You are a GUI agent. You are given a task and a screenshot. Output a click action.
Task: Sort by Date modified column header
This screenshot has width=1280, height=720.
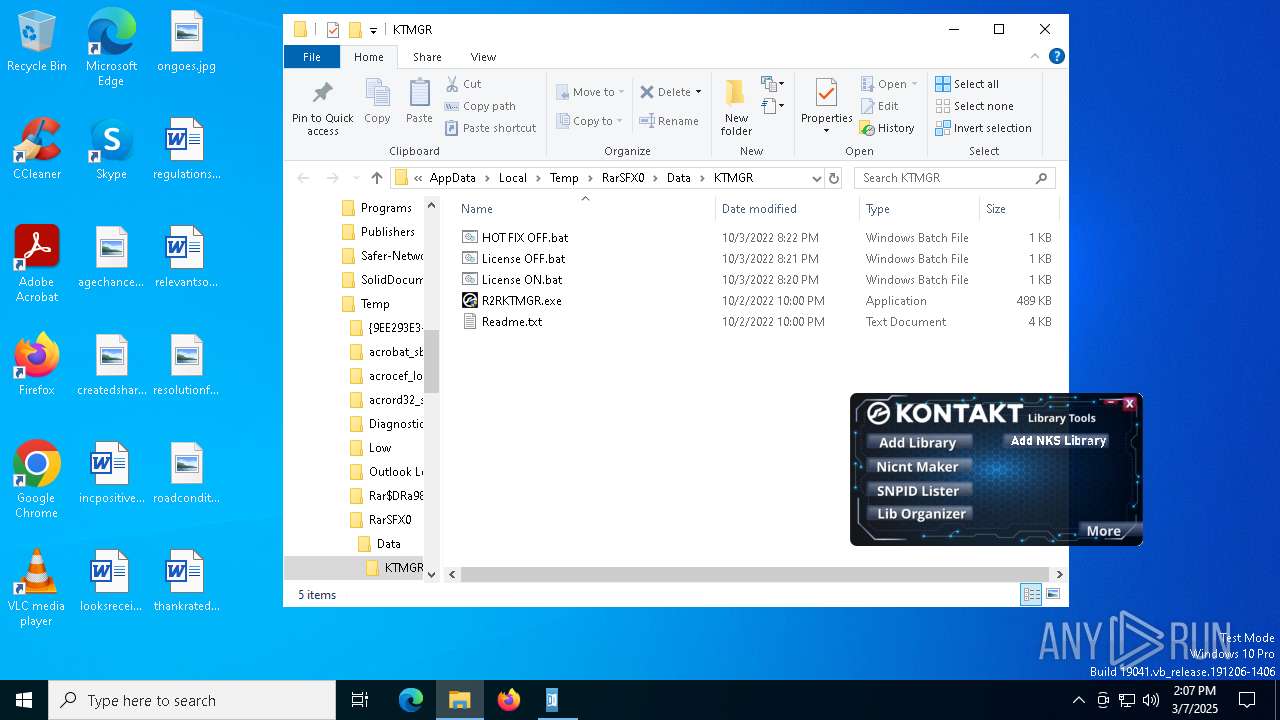787,209
